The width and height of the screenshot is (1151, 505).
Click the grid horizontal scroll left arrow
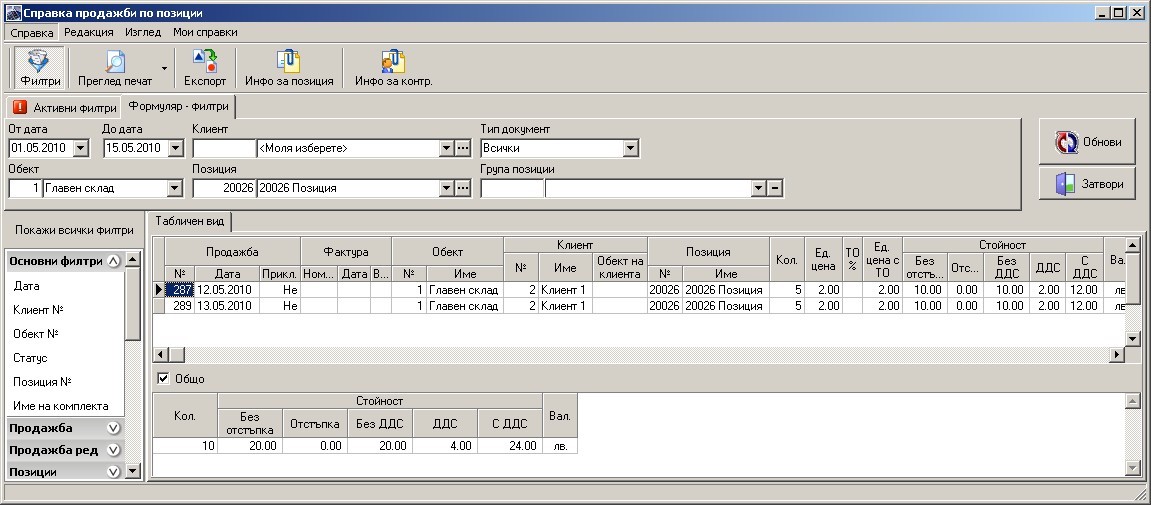click(x=159, y=355)
